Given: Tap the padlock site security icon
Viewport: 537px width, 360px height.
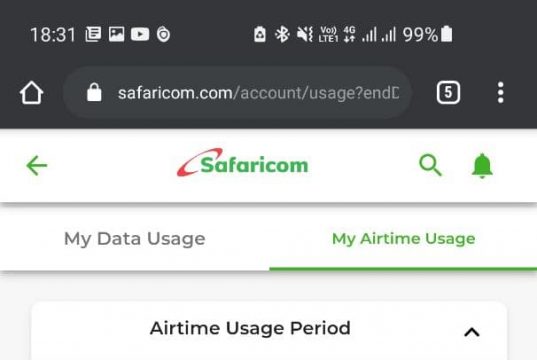Looking at the screenshot, I should (94, 92).
